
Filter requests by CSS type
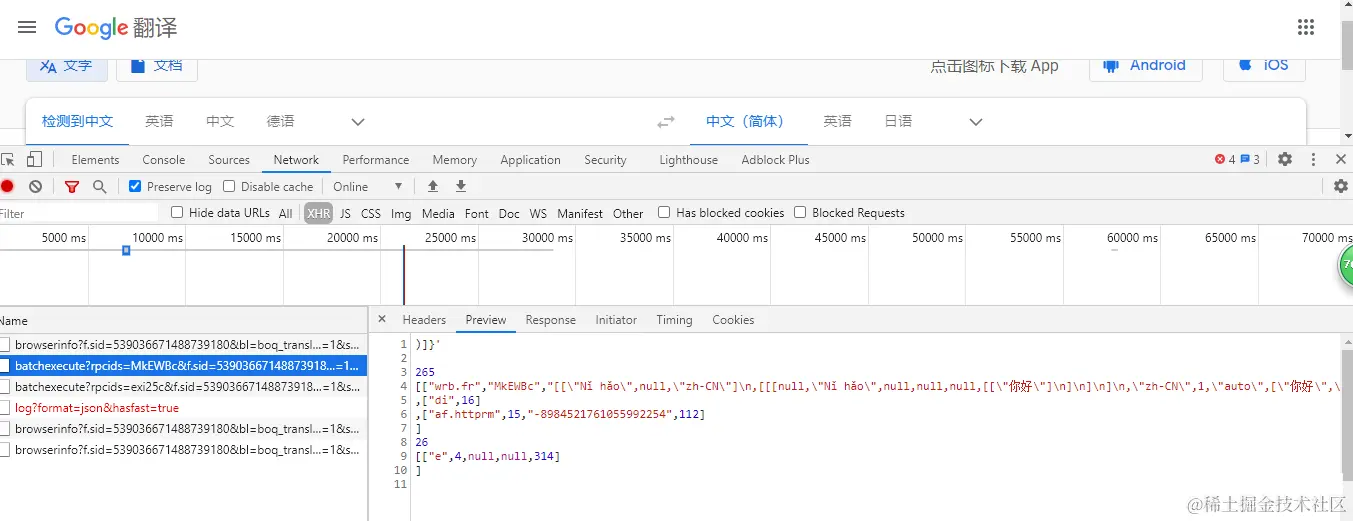pyautogui.click(x=371, y=213)
